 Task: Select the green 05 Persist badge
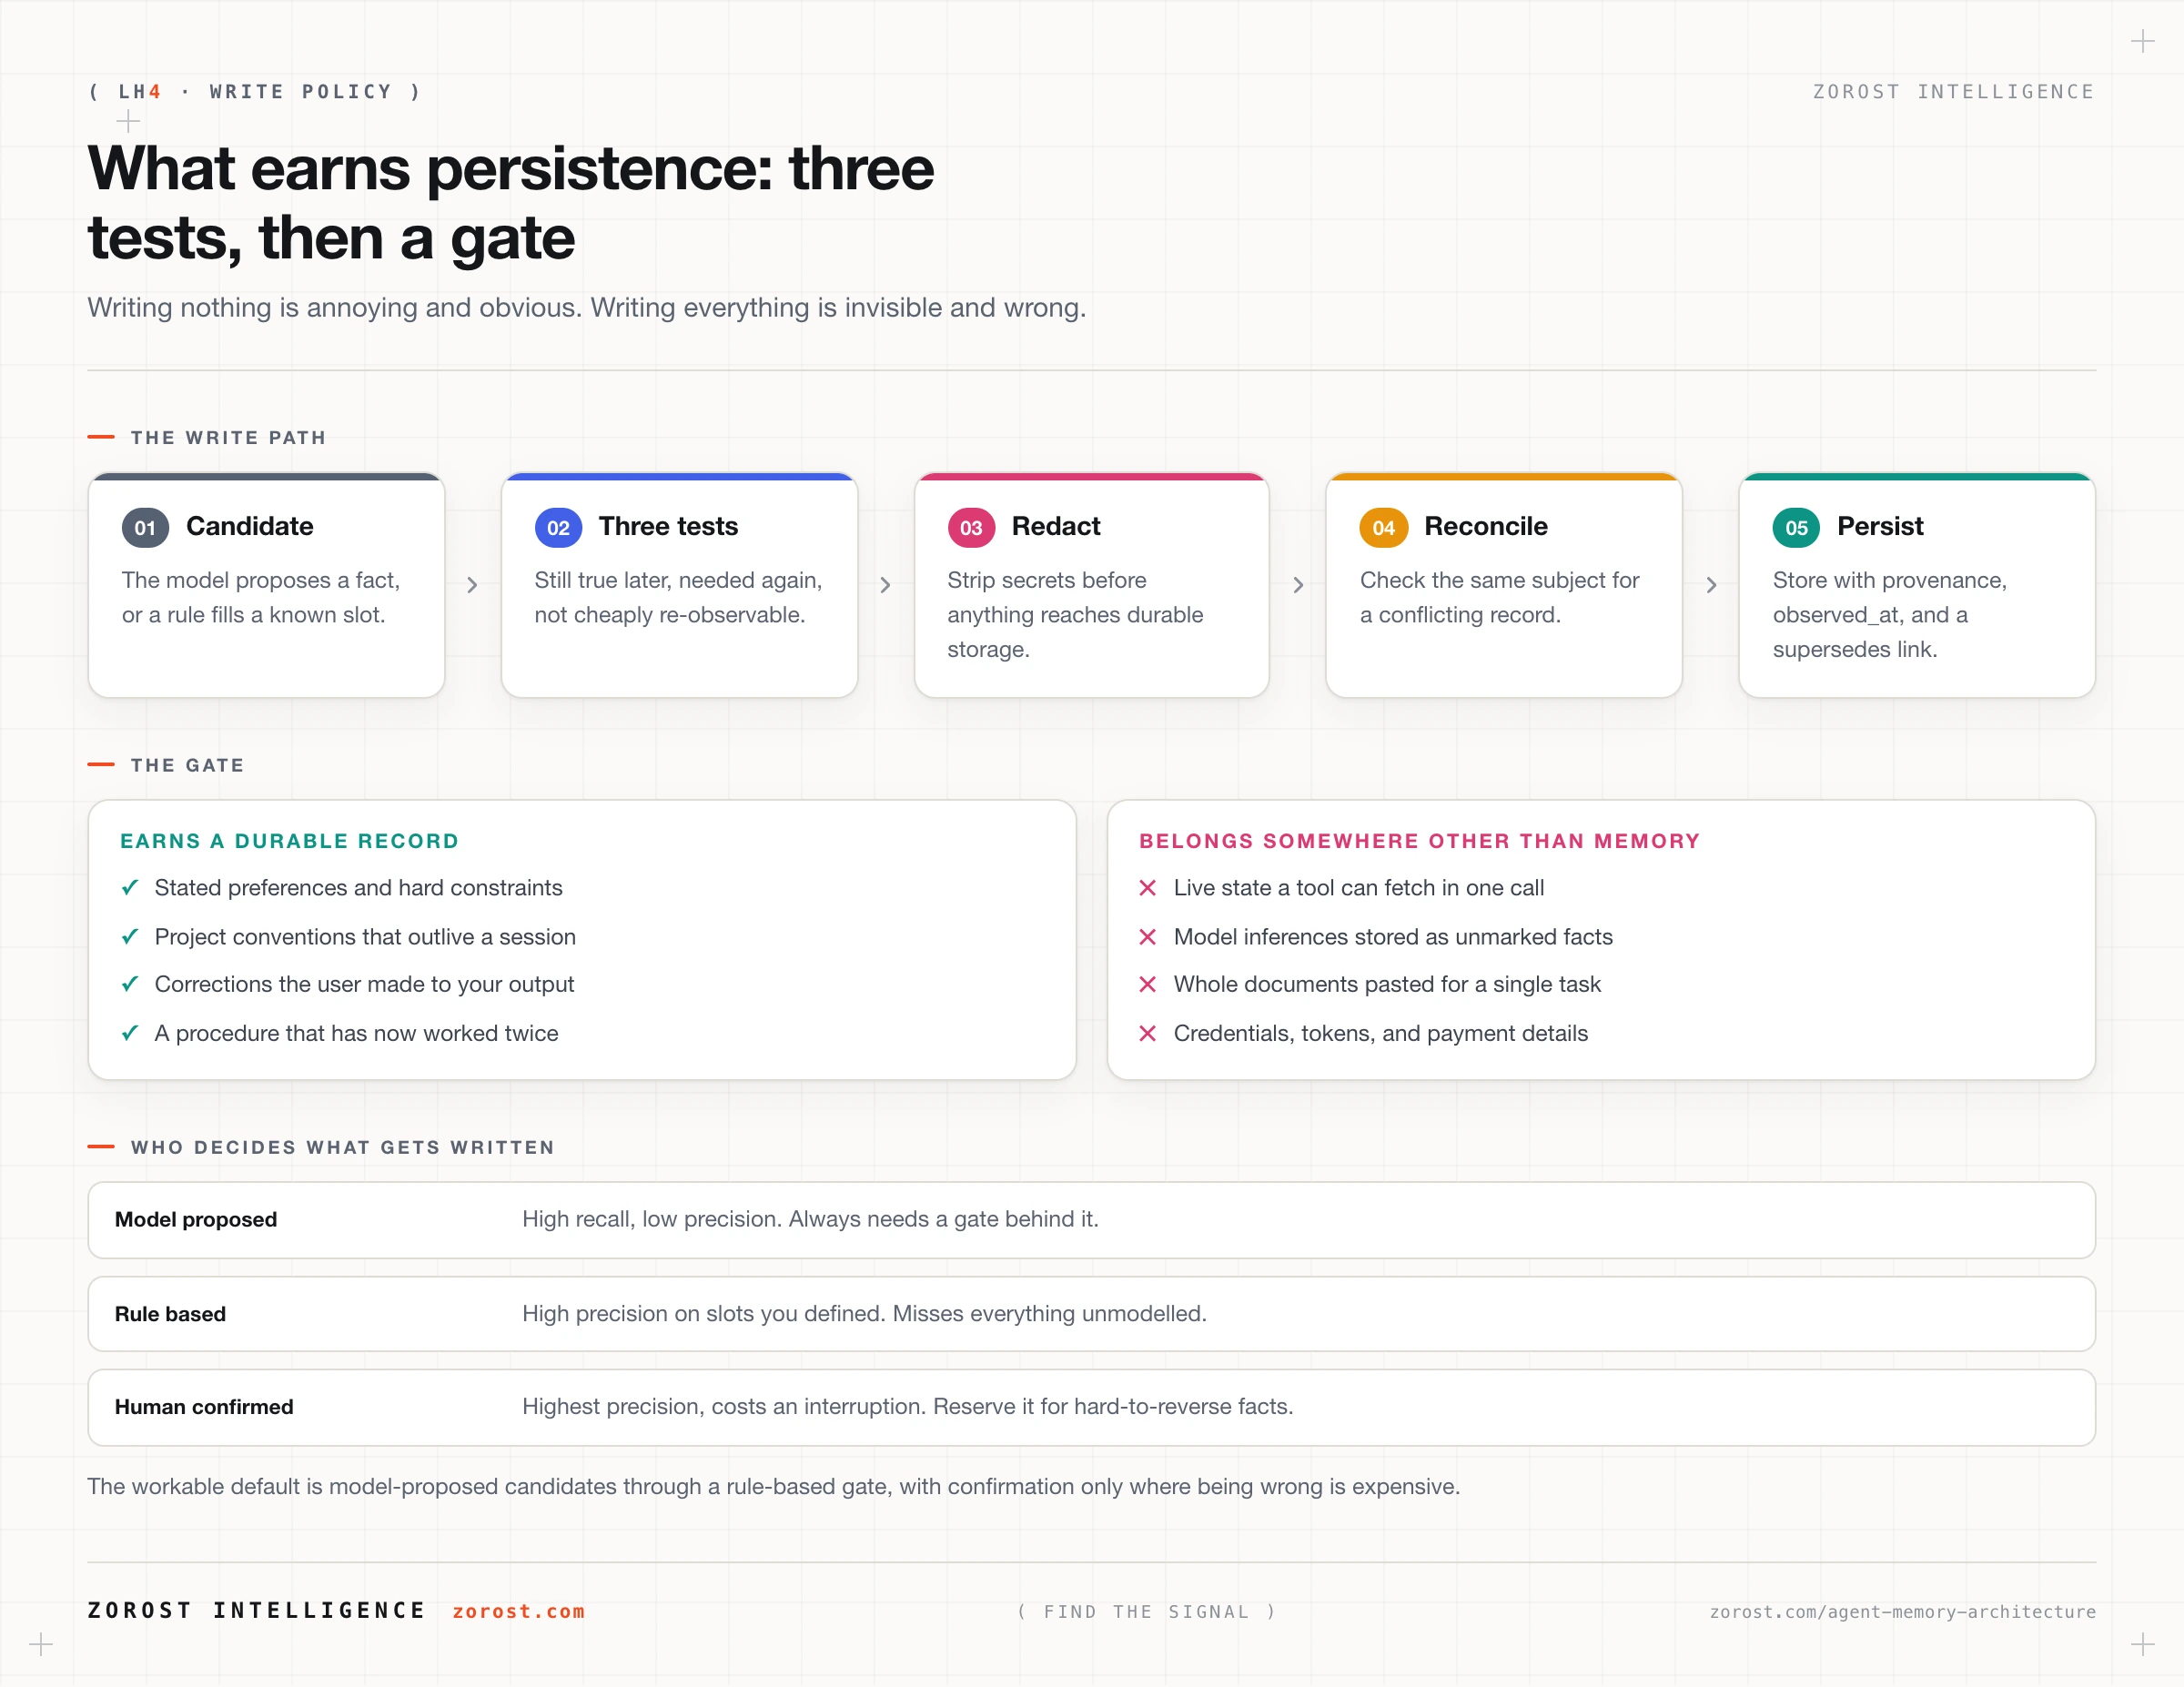coord(1796,528)
